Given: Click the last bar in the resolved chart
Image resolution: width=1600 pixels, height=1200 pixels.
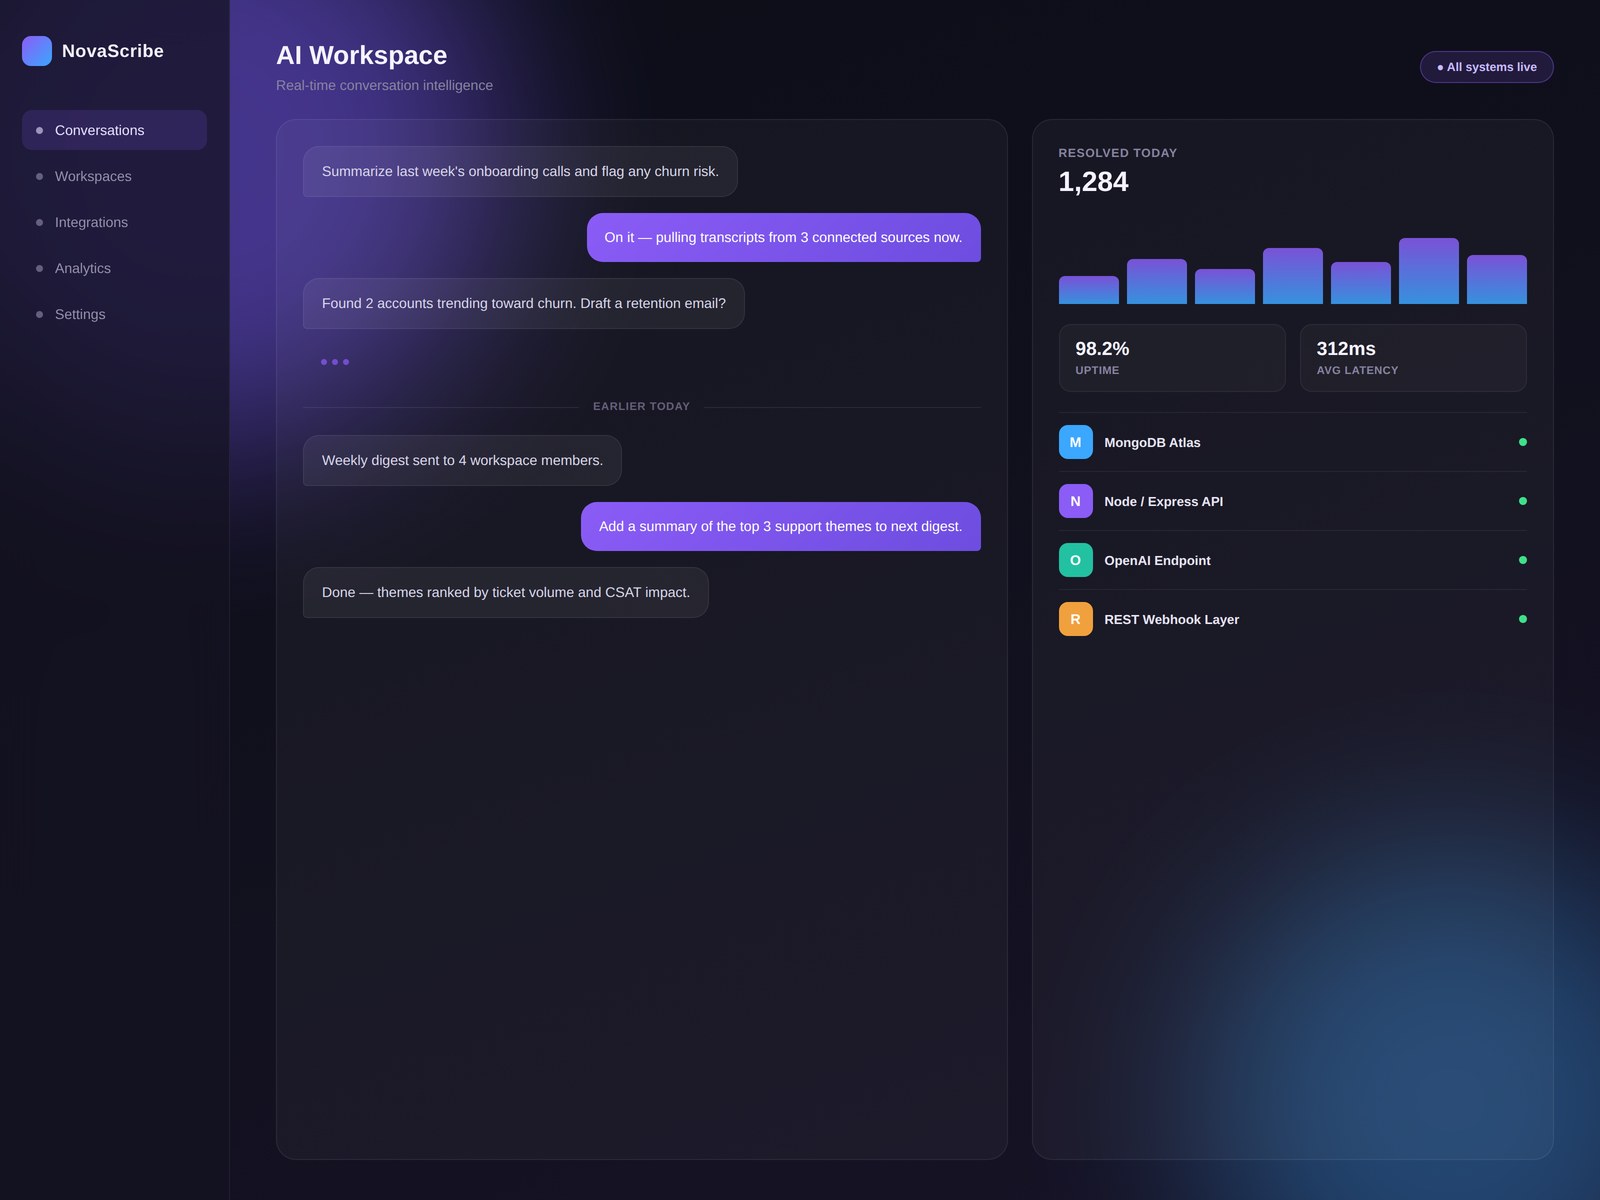Looking at the screenshot, I should 1497,280.
